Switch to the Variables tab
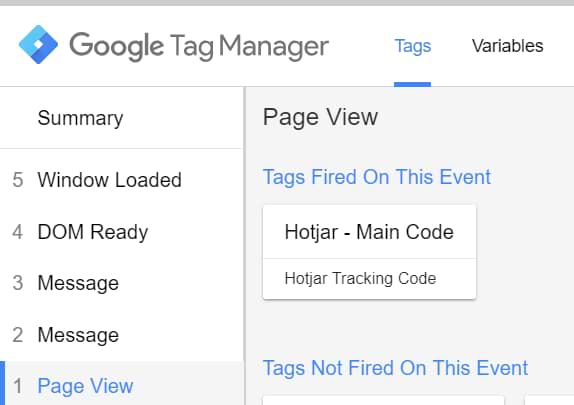The width and height of the screenshot is (574, 405). pos(507,46)
